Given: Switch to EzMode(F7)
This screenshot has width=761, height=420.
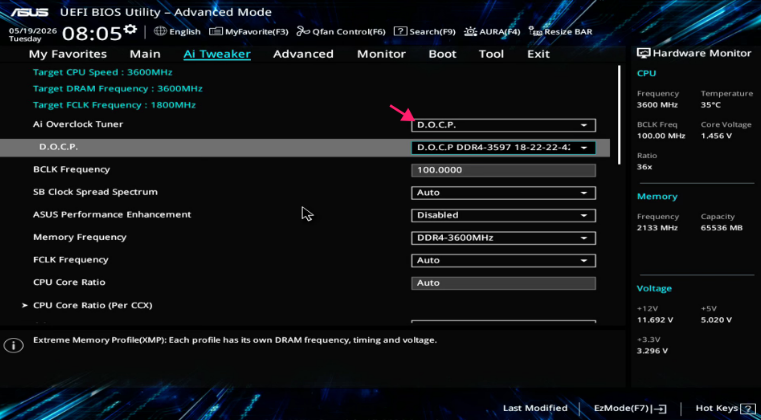Looking at the screenshot, I should (630, 408).
